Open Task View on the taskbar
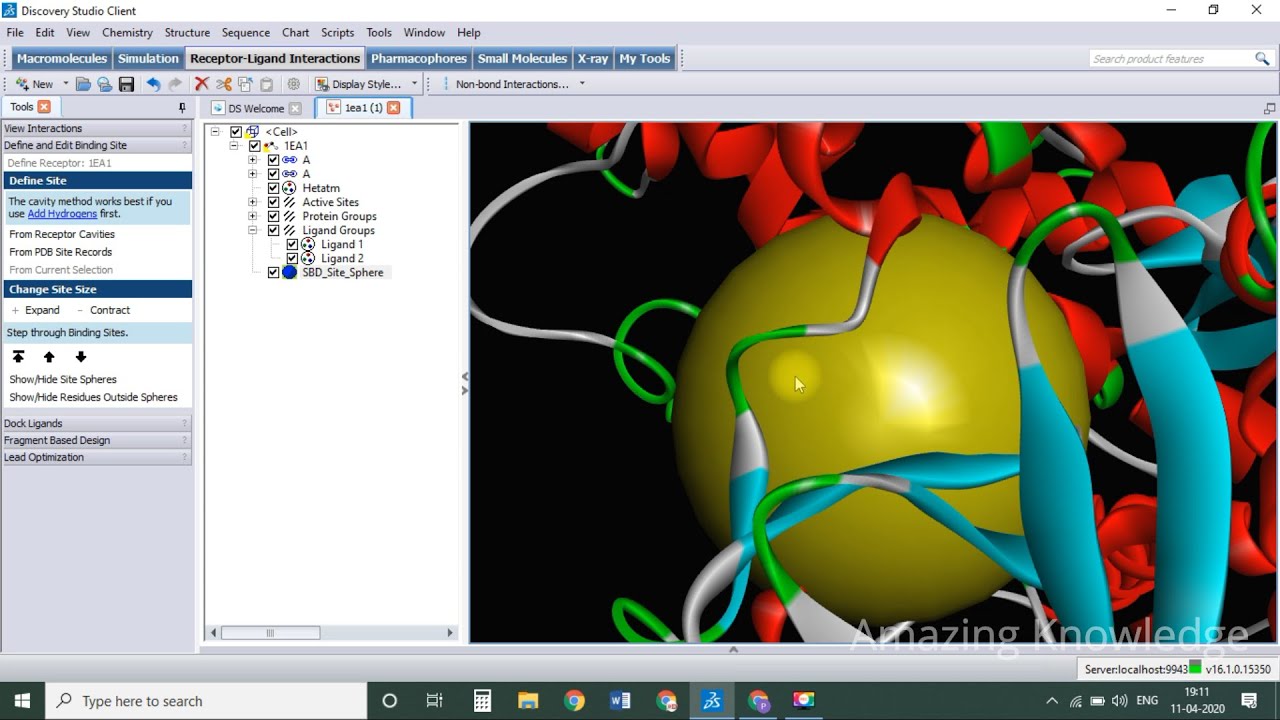This screenshot has height=720, width=1280. pyautogui.click(x=434, y=701)
